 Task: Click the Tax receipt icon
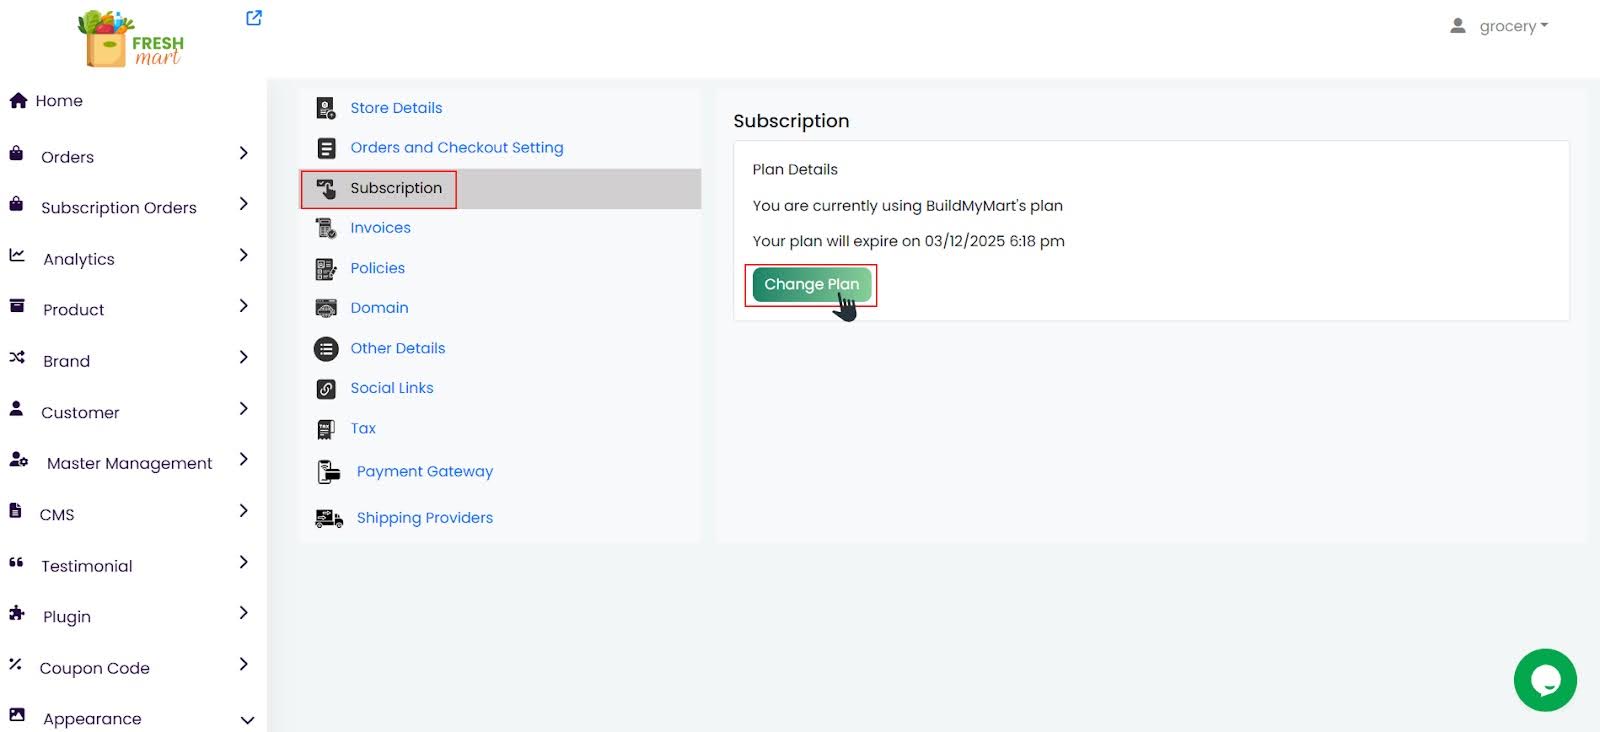point(326,429)
